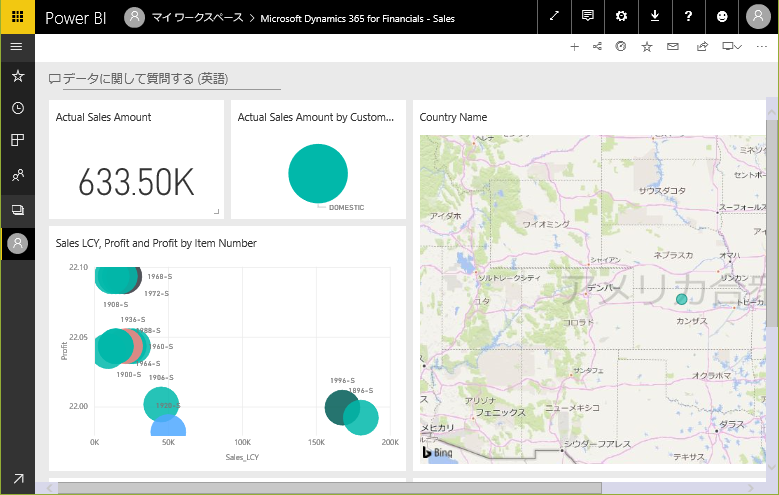The image size is (779, 495).
Task: Open Shared with me icon in sidebar
Action: (x=17, y=175)
